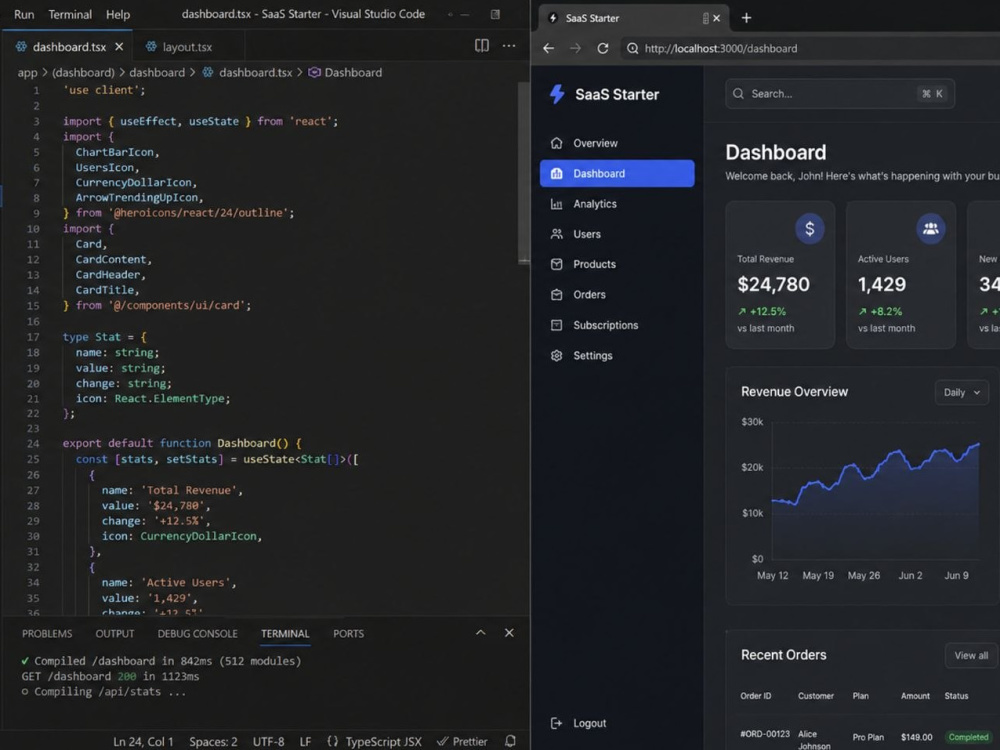The height and width of the screenshot is (750, 1000).
Task: Open the Run menu in VS Code
Action: click(x=24, y=14)
